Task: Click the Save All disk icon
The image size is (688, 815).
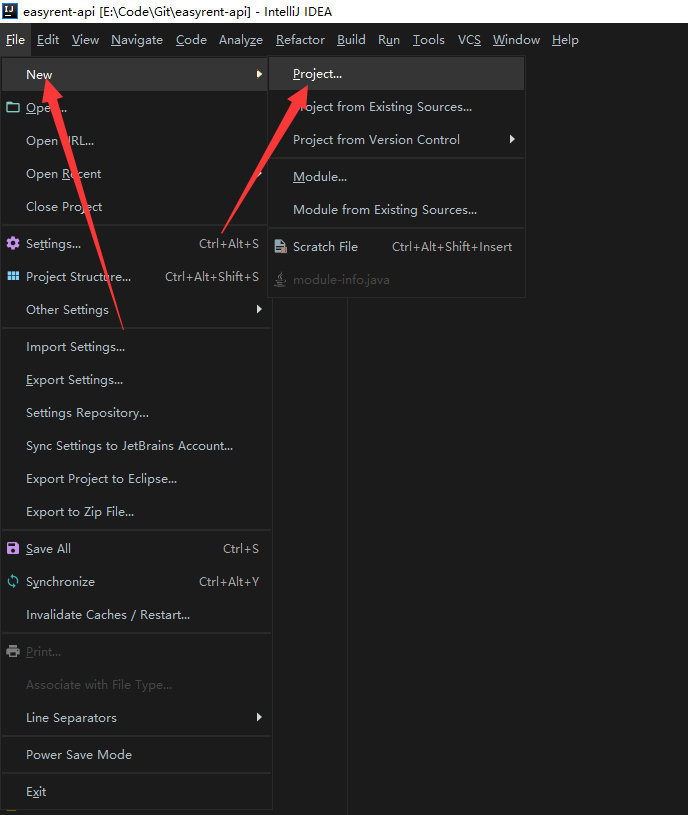Action: point(13,548)
